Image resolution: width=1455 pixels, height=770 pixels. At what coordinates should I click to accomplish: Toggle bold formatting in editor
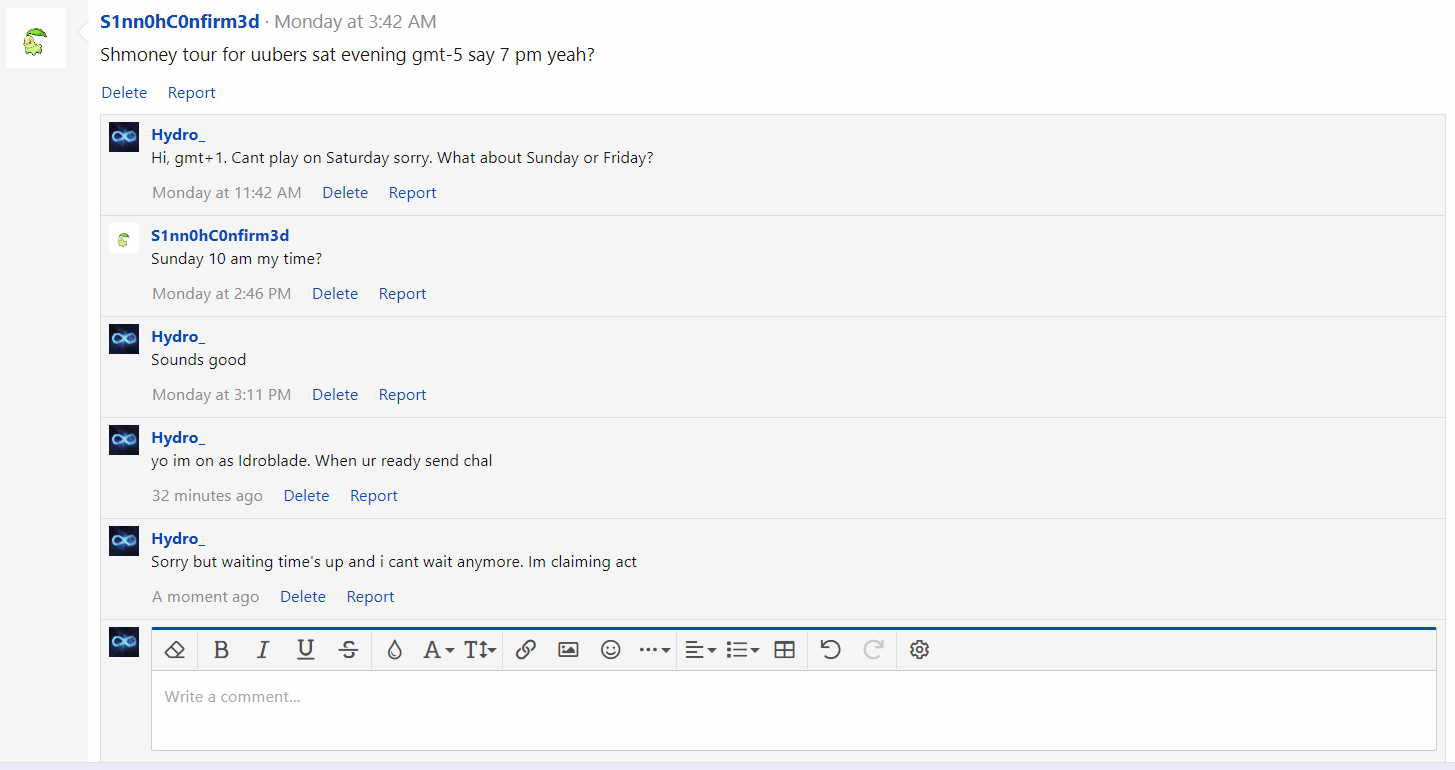222,650
